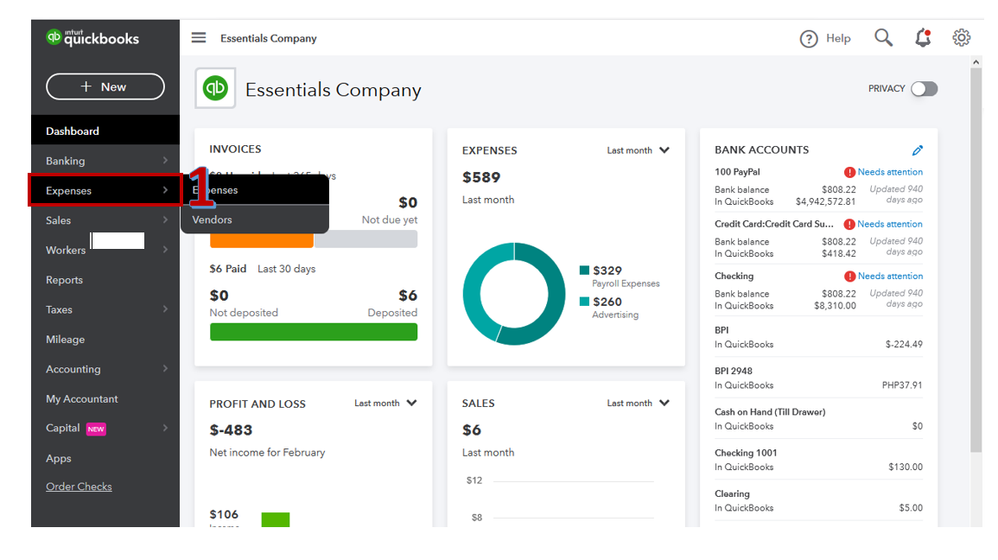Open Mileage from sidebar
This screenshot has height=560, width=998.
click(65, 339)
